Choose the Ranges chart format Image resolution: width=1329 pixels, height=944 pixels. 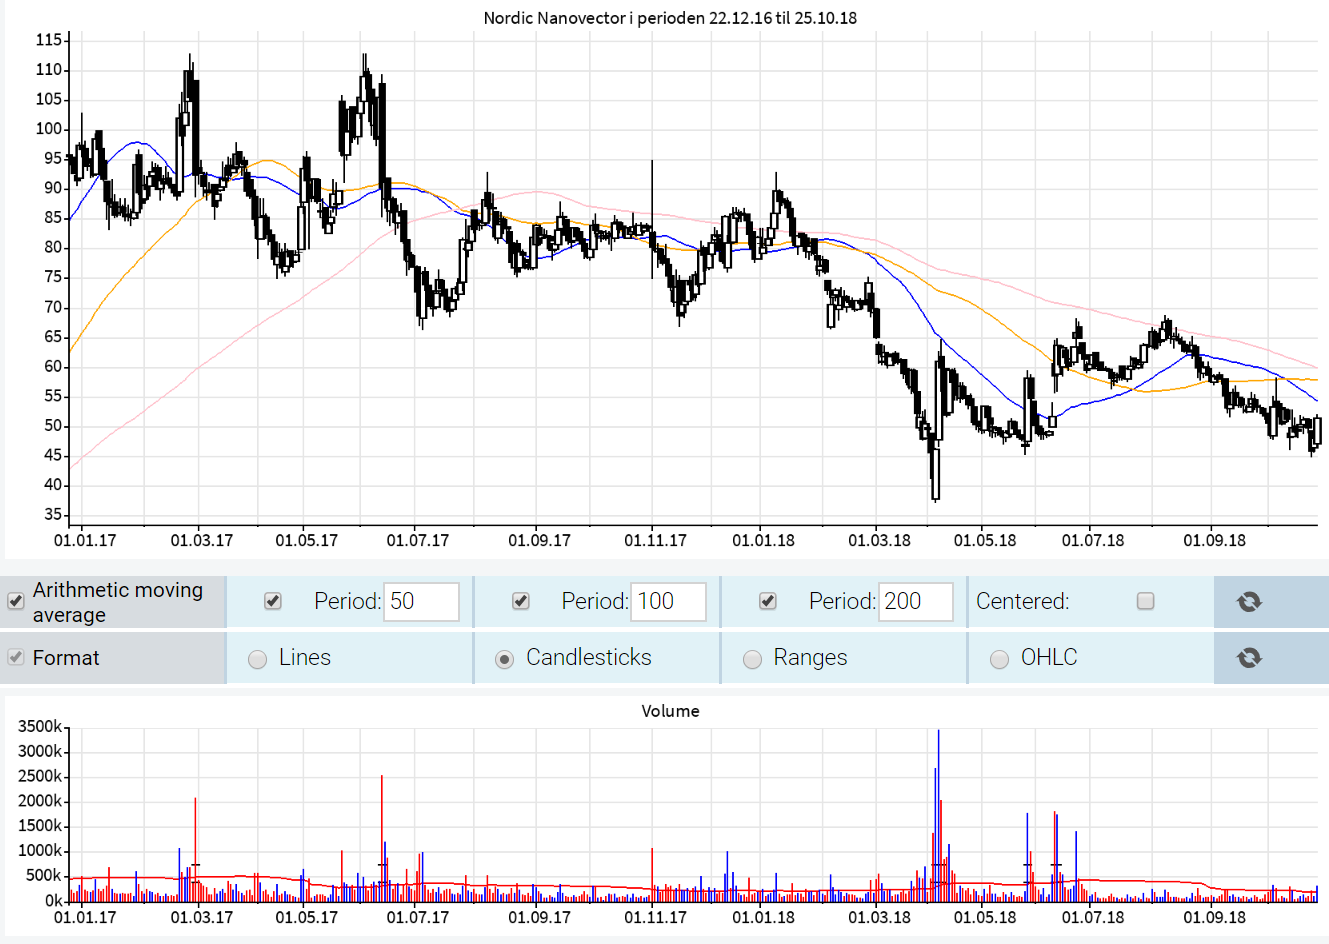[752, 659]
